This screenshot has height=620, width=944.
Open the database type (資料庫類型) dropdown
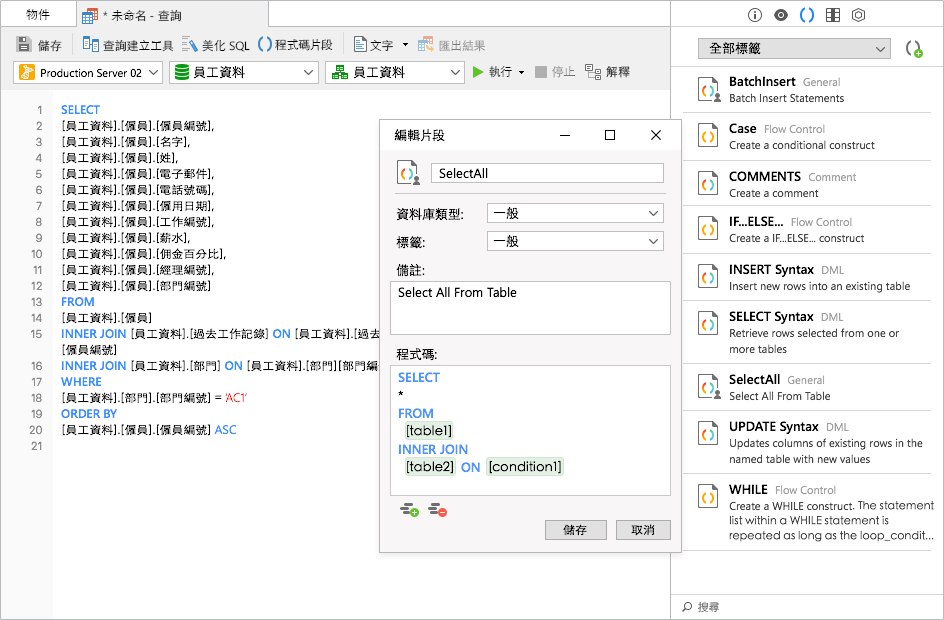tap(575, 213)
